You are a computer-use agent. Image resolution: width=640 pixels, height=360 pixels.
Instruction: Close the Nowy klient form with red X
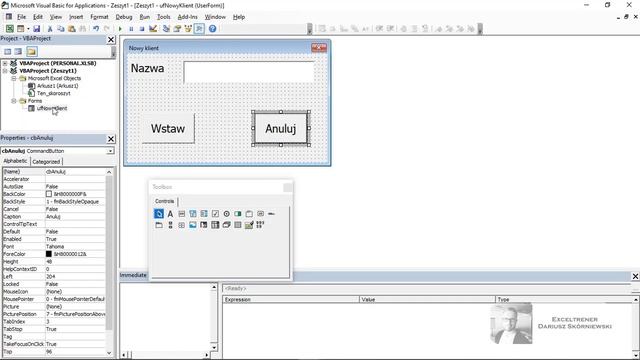(x=319, y=48)
